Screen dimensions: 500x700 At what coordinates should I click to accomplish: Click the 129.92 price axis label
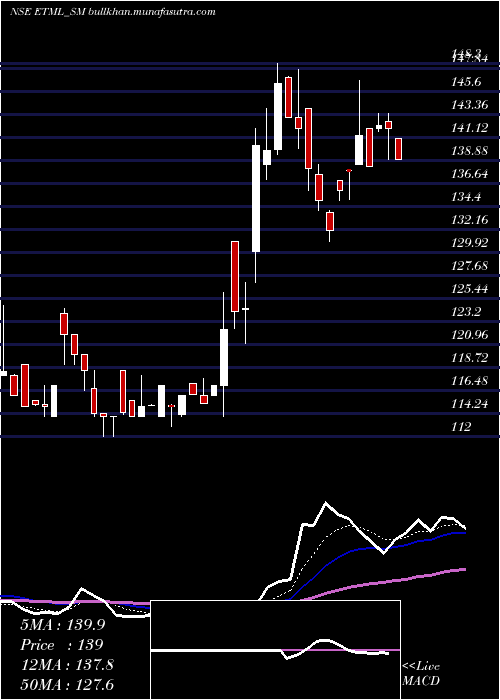[469, 243]
